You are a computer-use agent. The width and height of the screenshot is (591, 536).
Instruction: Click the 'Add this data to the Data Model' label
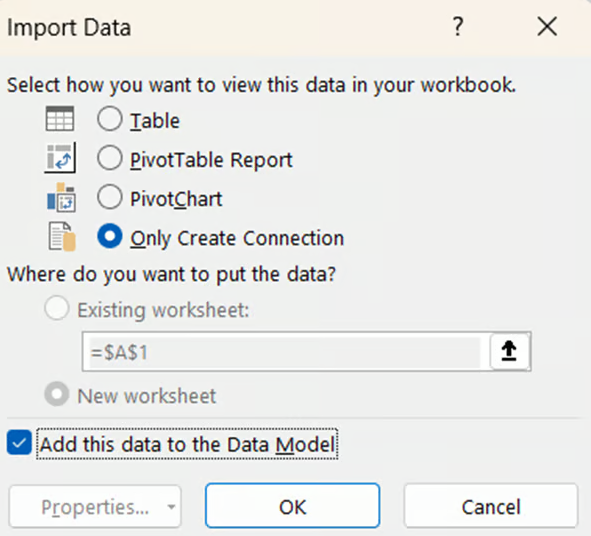coord(187,444)
